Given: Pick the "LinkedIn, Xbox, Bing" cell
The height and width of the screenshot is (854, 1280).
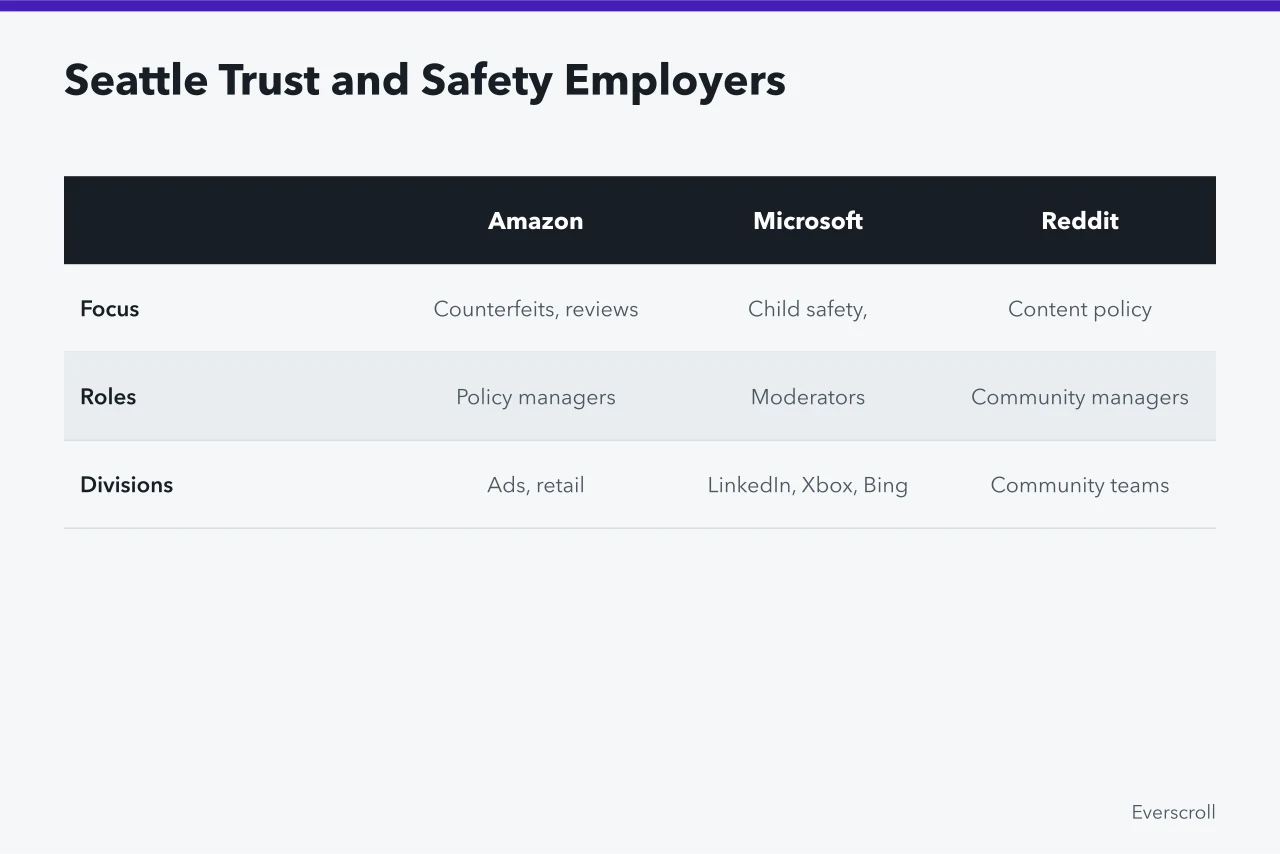Looking at the screenshot, I should [808, 485].
